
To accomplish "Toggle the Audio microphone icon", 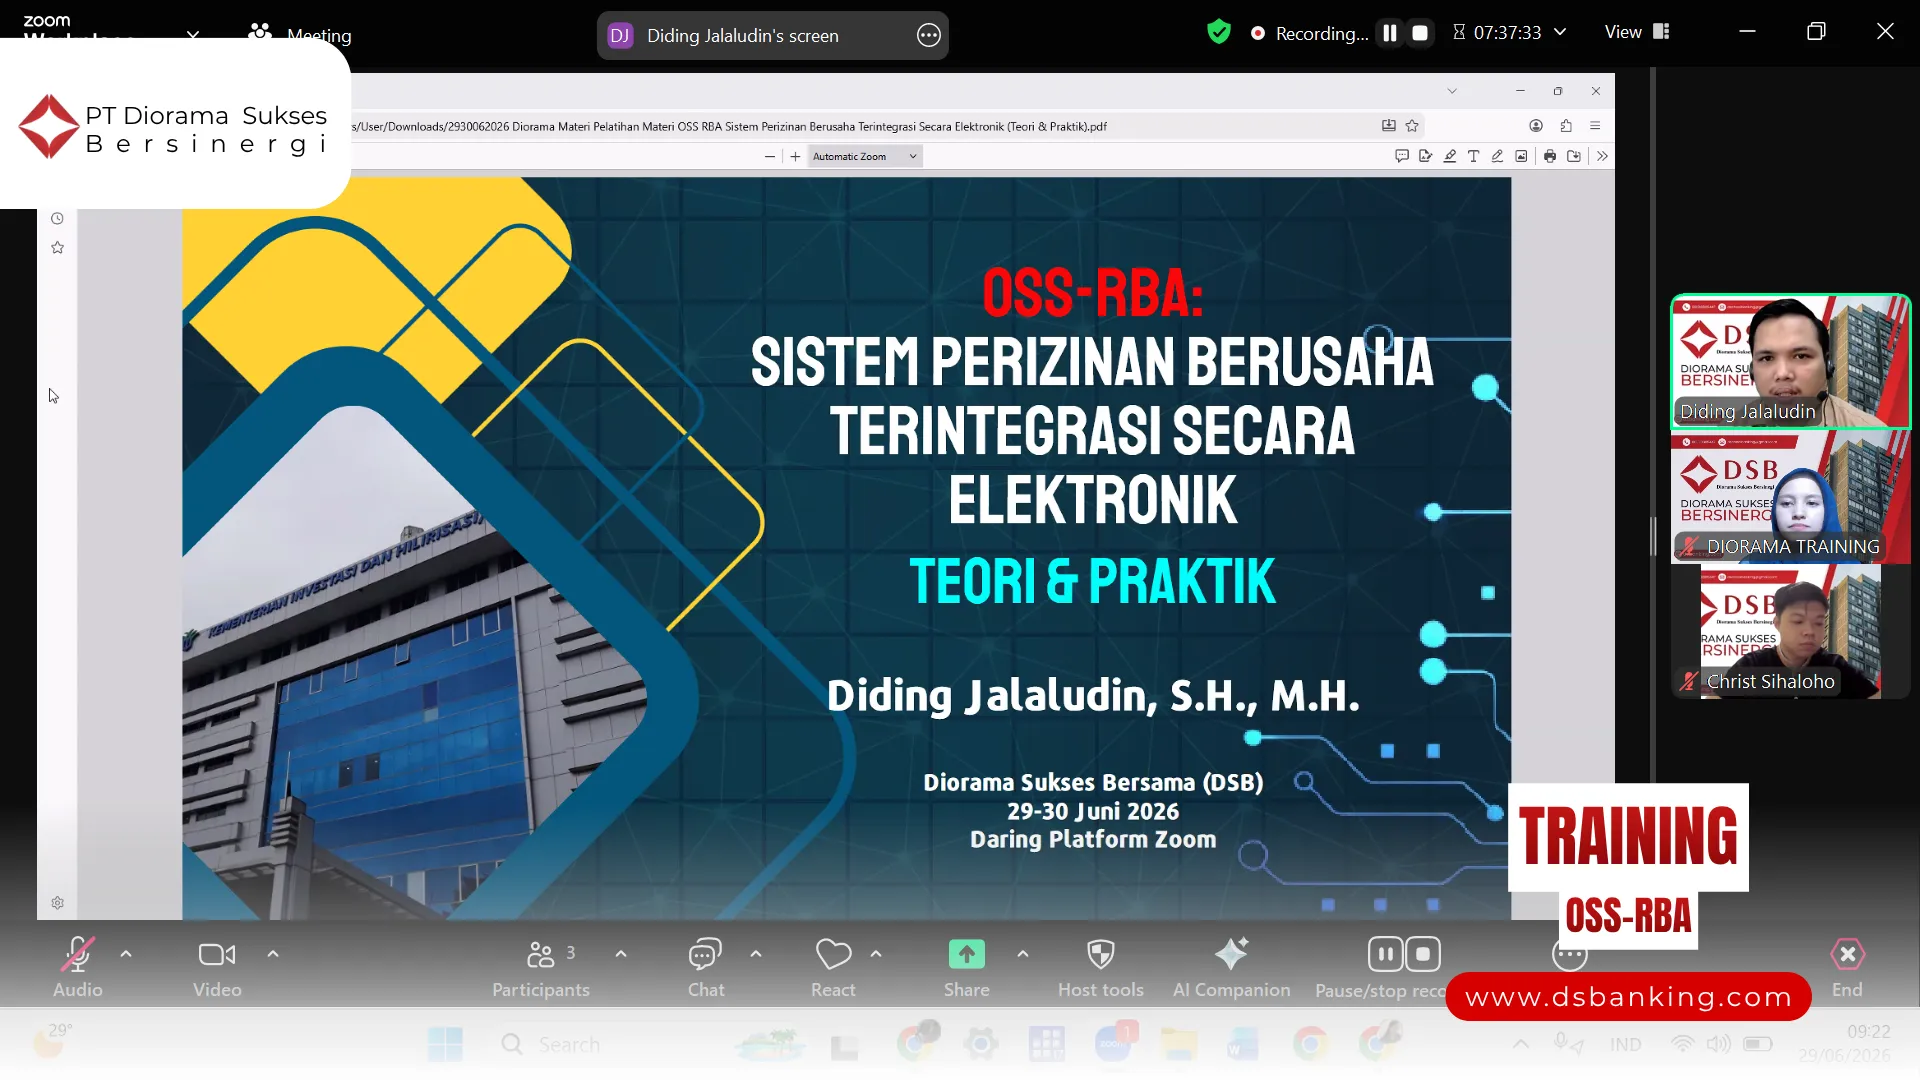I will (78, 955).
